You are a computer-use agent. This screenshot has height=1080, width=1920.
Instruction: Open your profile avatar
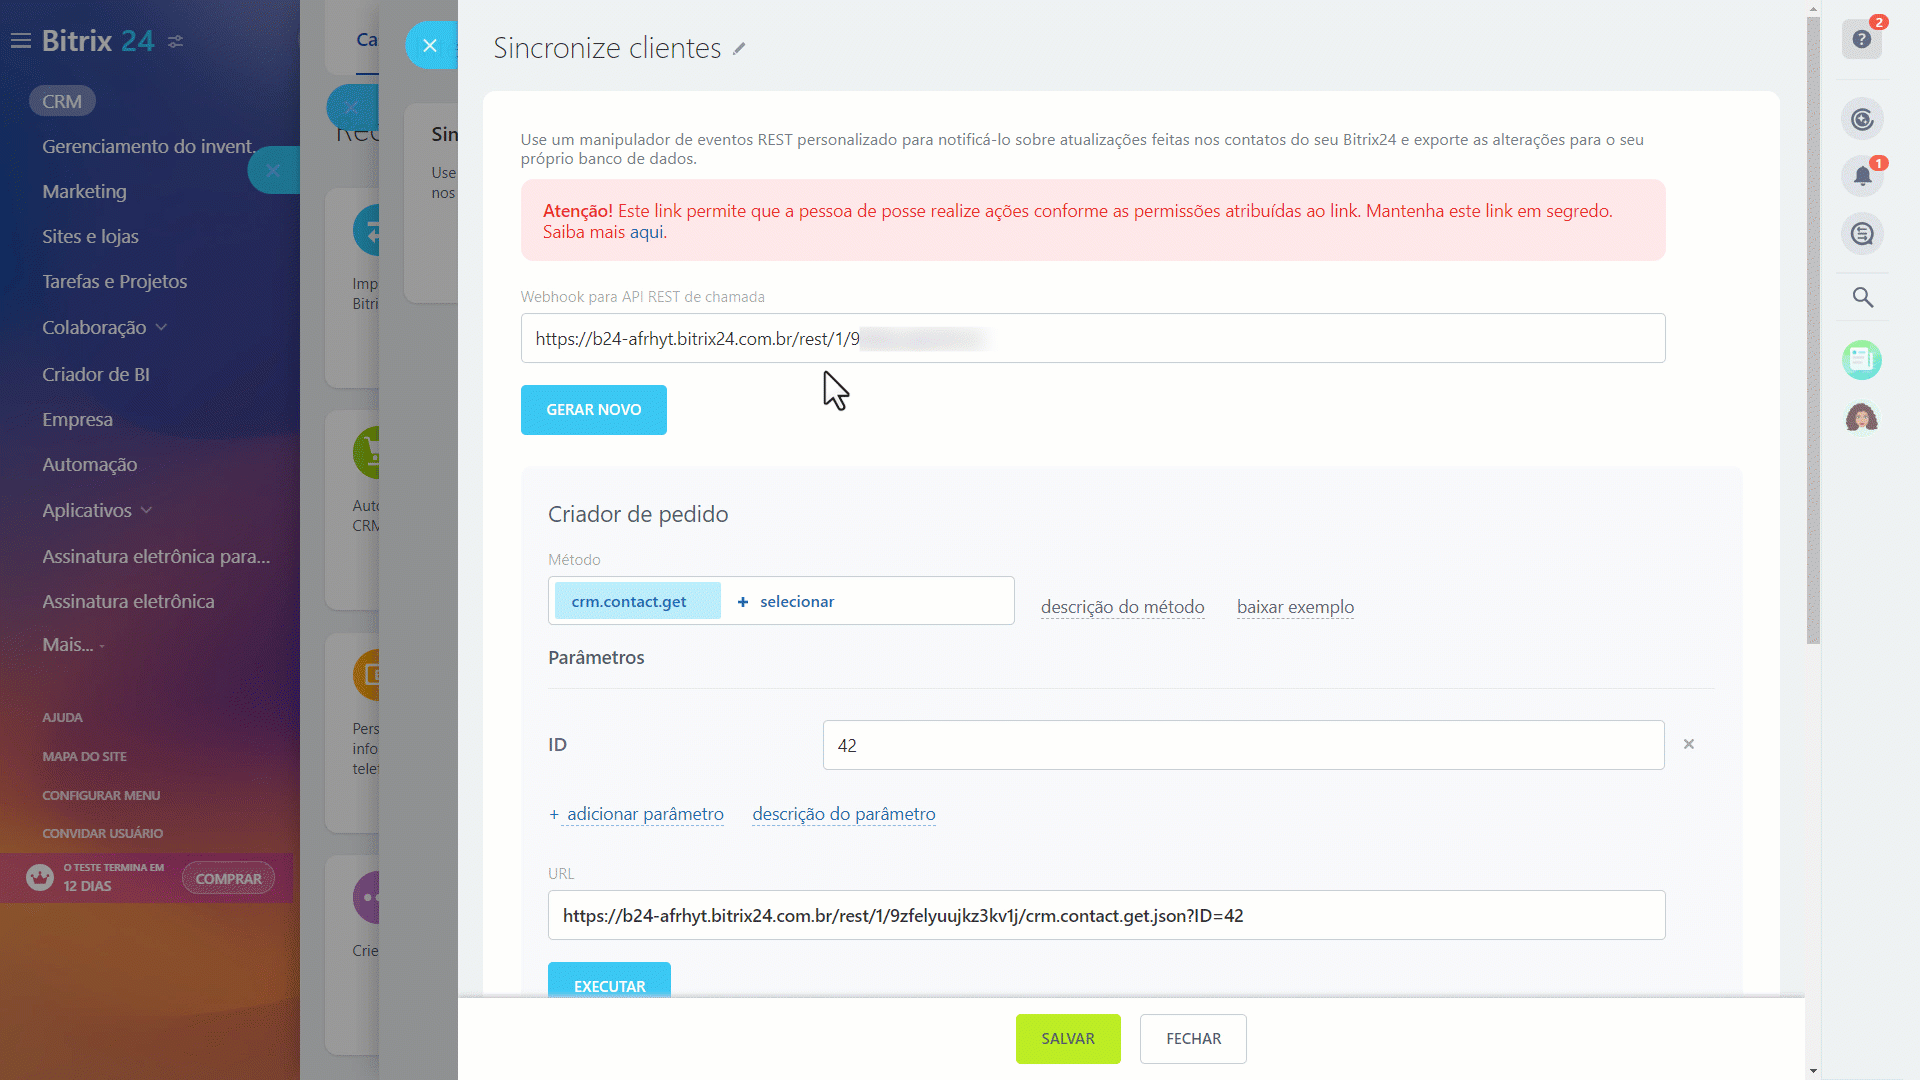pyautogui.click(x=1862, y=418)
